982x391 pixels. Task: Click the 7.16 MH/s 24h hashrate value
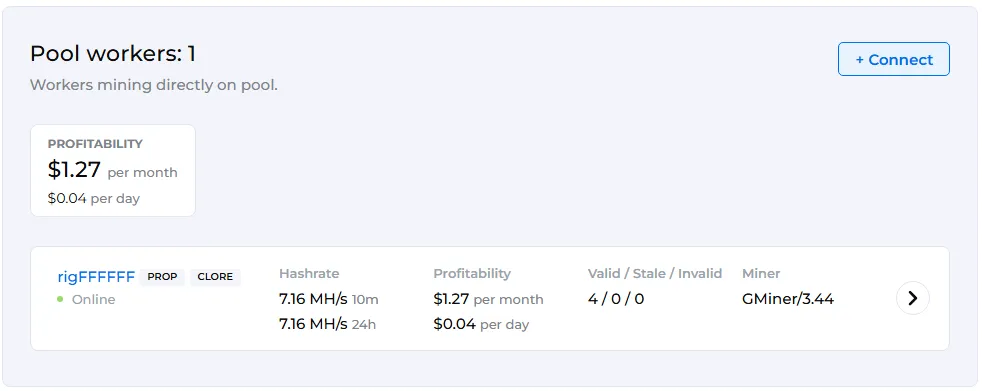(x=328, y=324)
